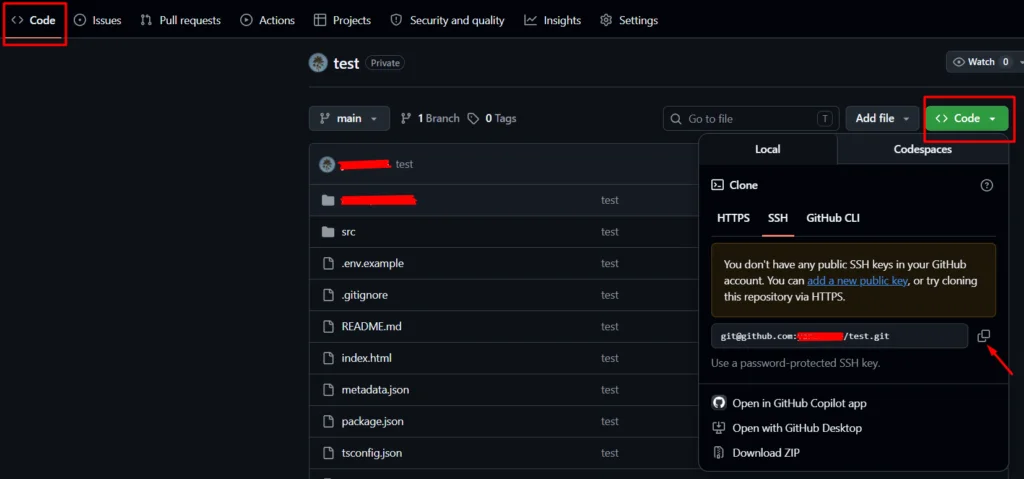1024x479 pixels.
Task: Open the index.html file
Action: 366,358
